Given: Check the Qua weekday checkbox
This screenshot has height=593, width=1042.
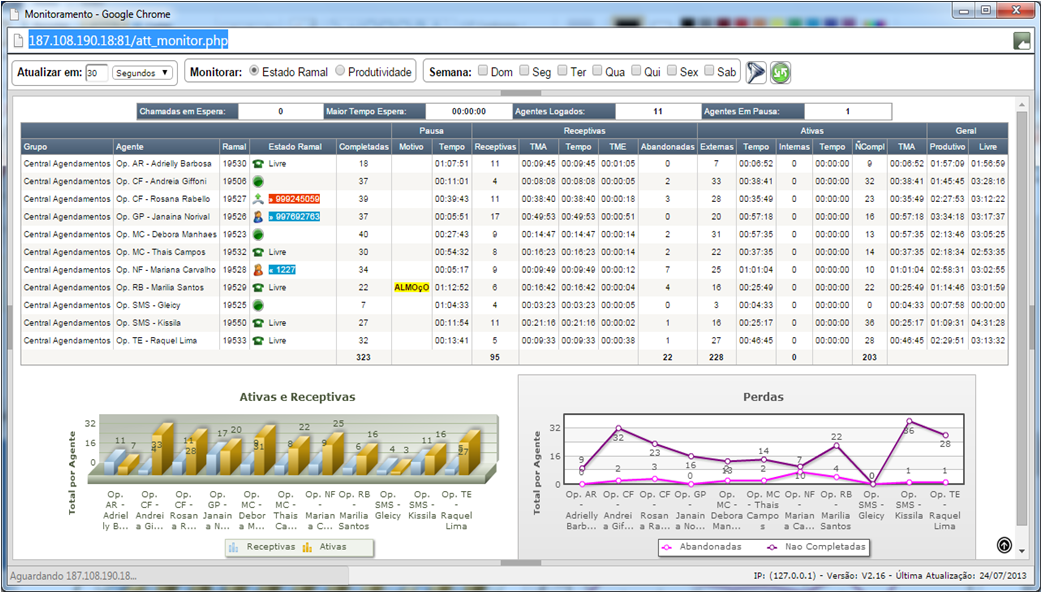Looking at the screenshot, I should click(x=597, y=70).
